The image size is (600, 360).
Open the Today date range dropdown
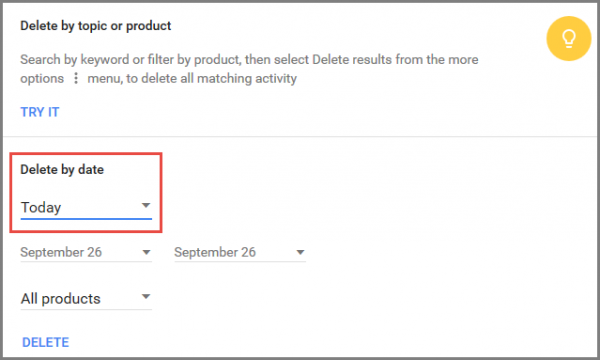point(86,208)
